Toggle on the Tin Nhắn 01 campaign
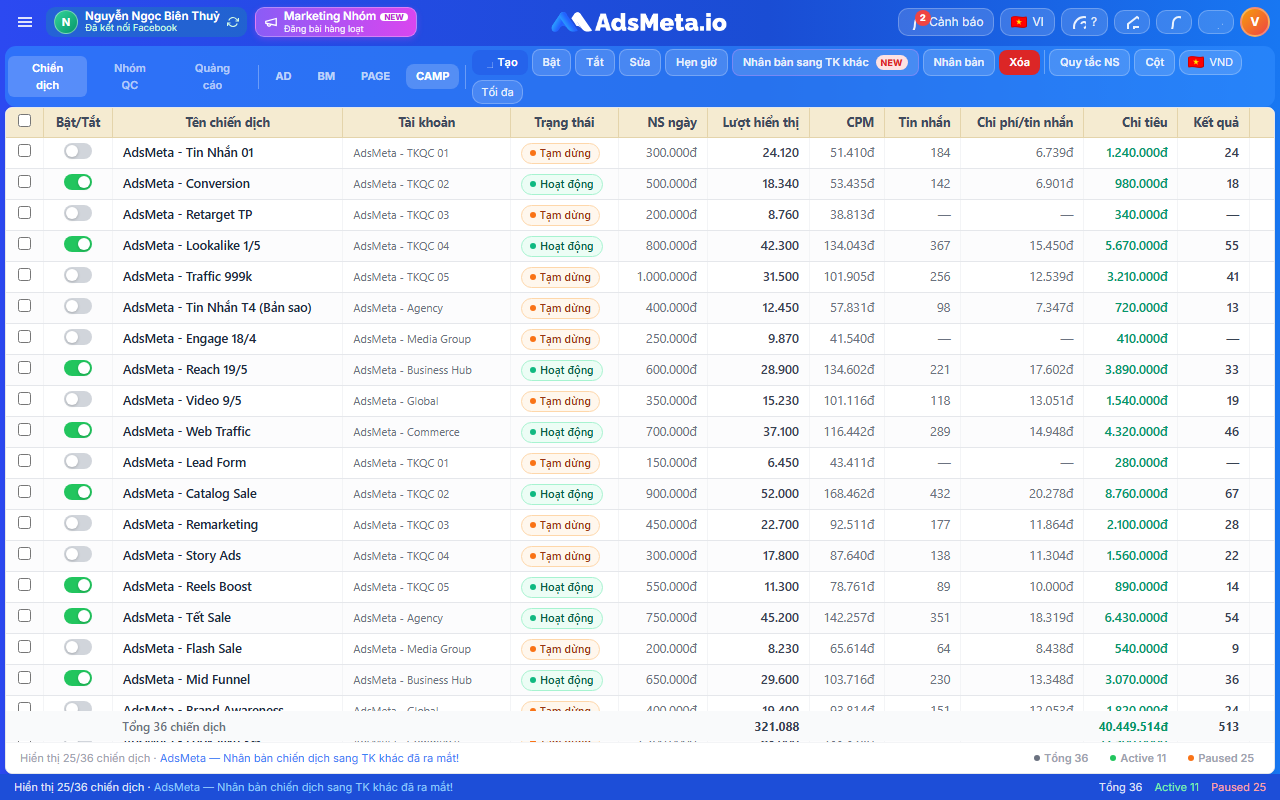Viewport: 1280px width, 800px height. coord(78,152)
